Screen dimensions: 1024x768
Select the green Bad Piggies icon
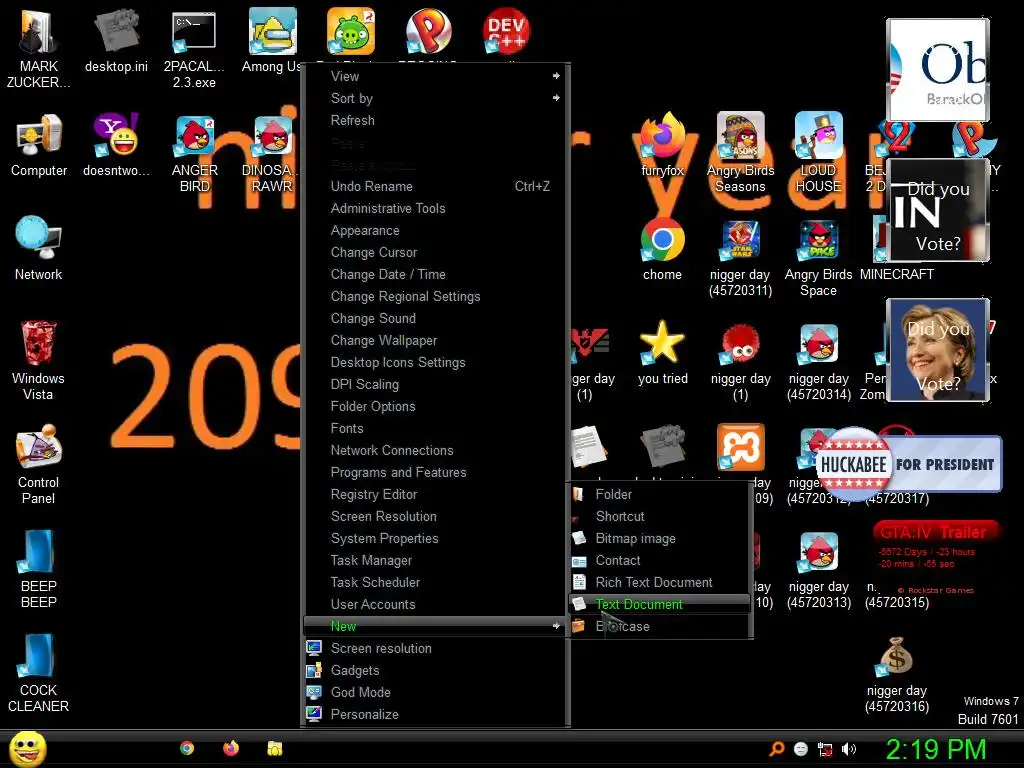pos(351,31)
